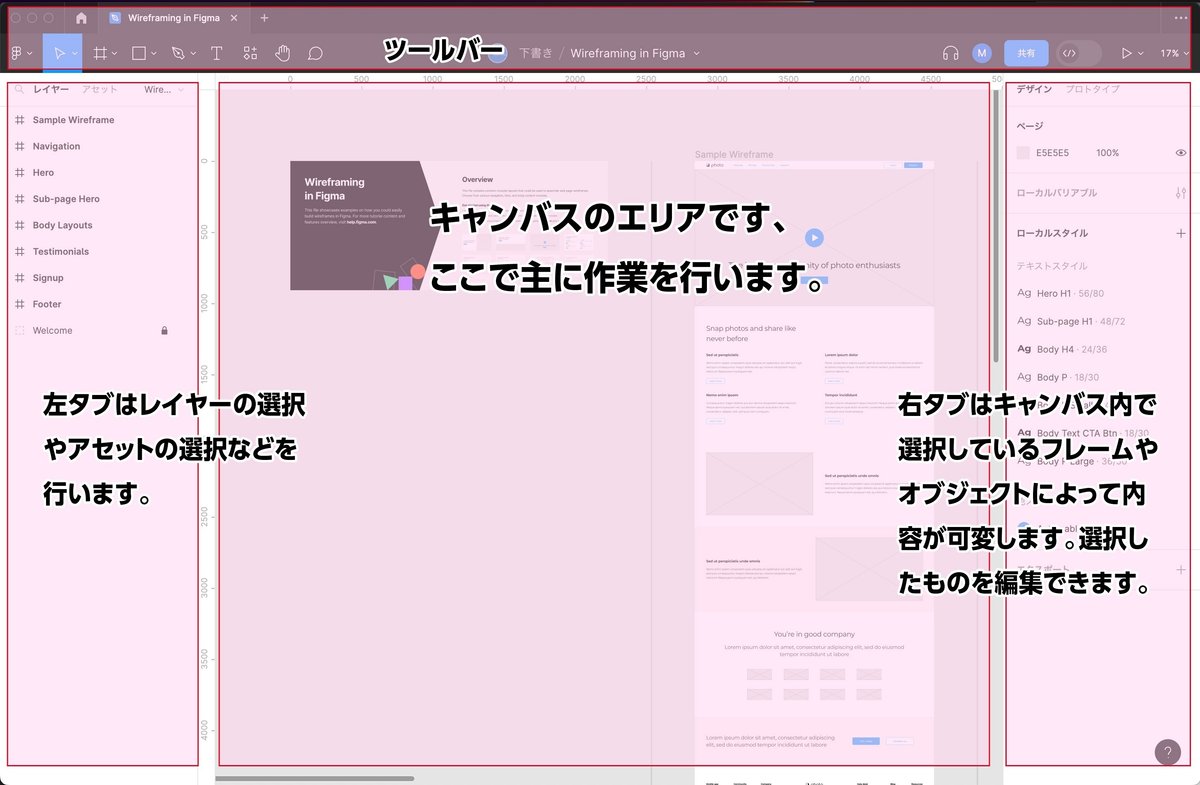
Task: Expand Move tool options chevron
Action: point(75,54)
